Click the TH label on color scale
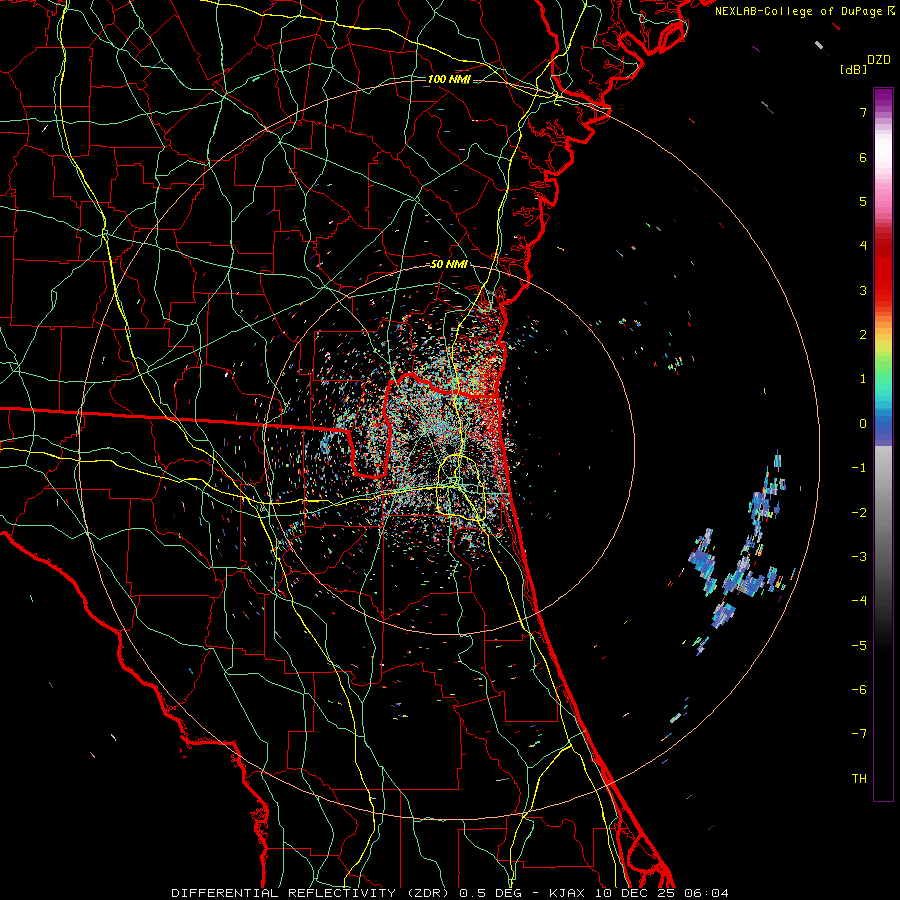 pos(859,779)
